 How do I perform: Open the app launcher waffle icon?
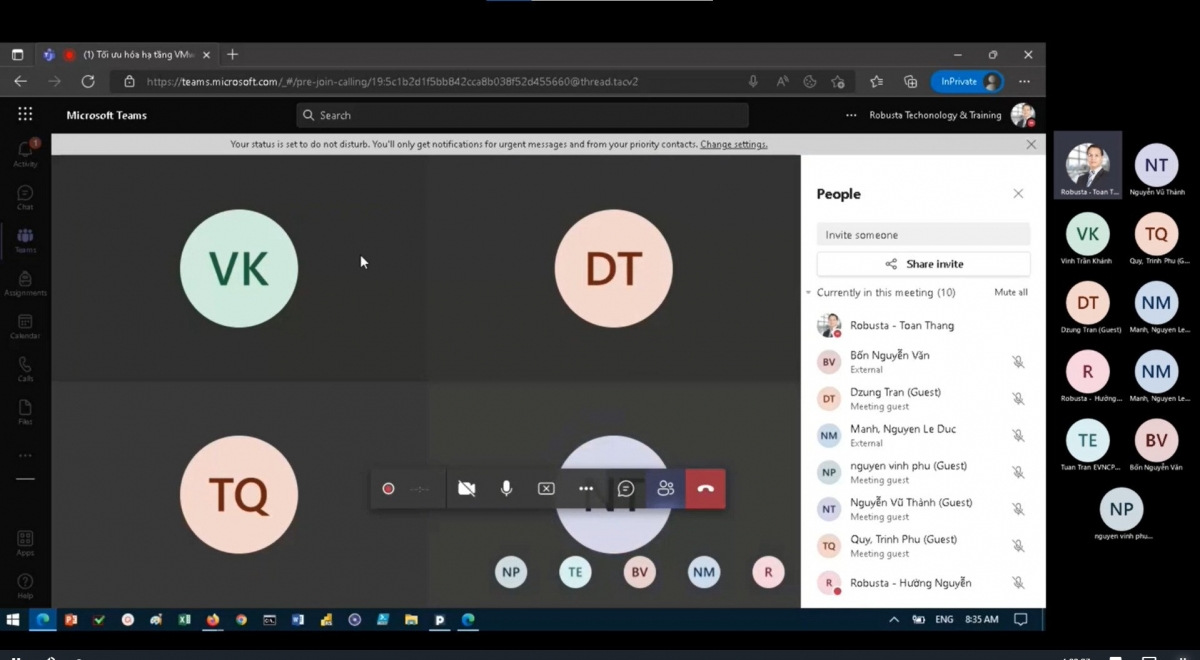[25, 115]
